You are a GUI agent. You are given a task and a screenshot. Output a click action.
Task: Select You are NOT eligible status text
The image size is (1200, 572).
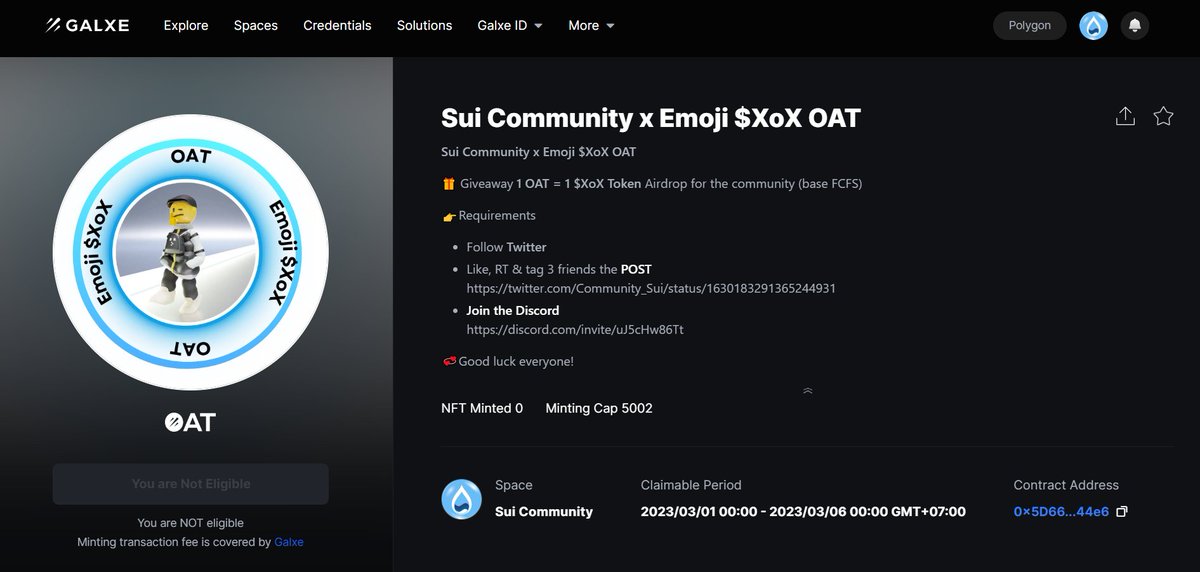tap(190, 523)
